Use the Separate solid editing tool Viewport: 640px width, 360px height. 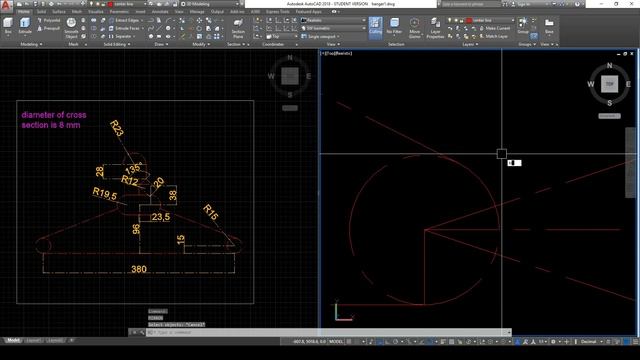point(121,36)
